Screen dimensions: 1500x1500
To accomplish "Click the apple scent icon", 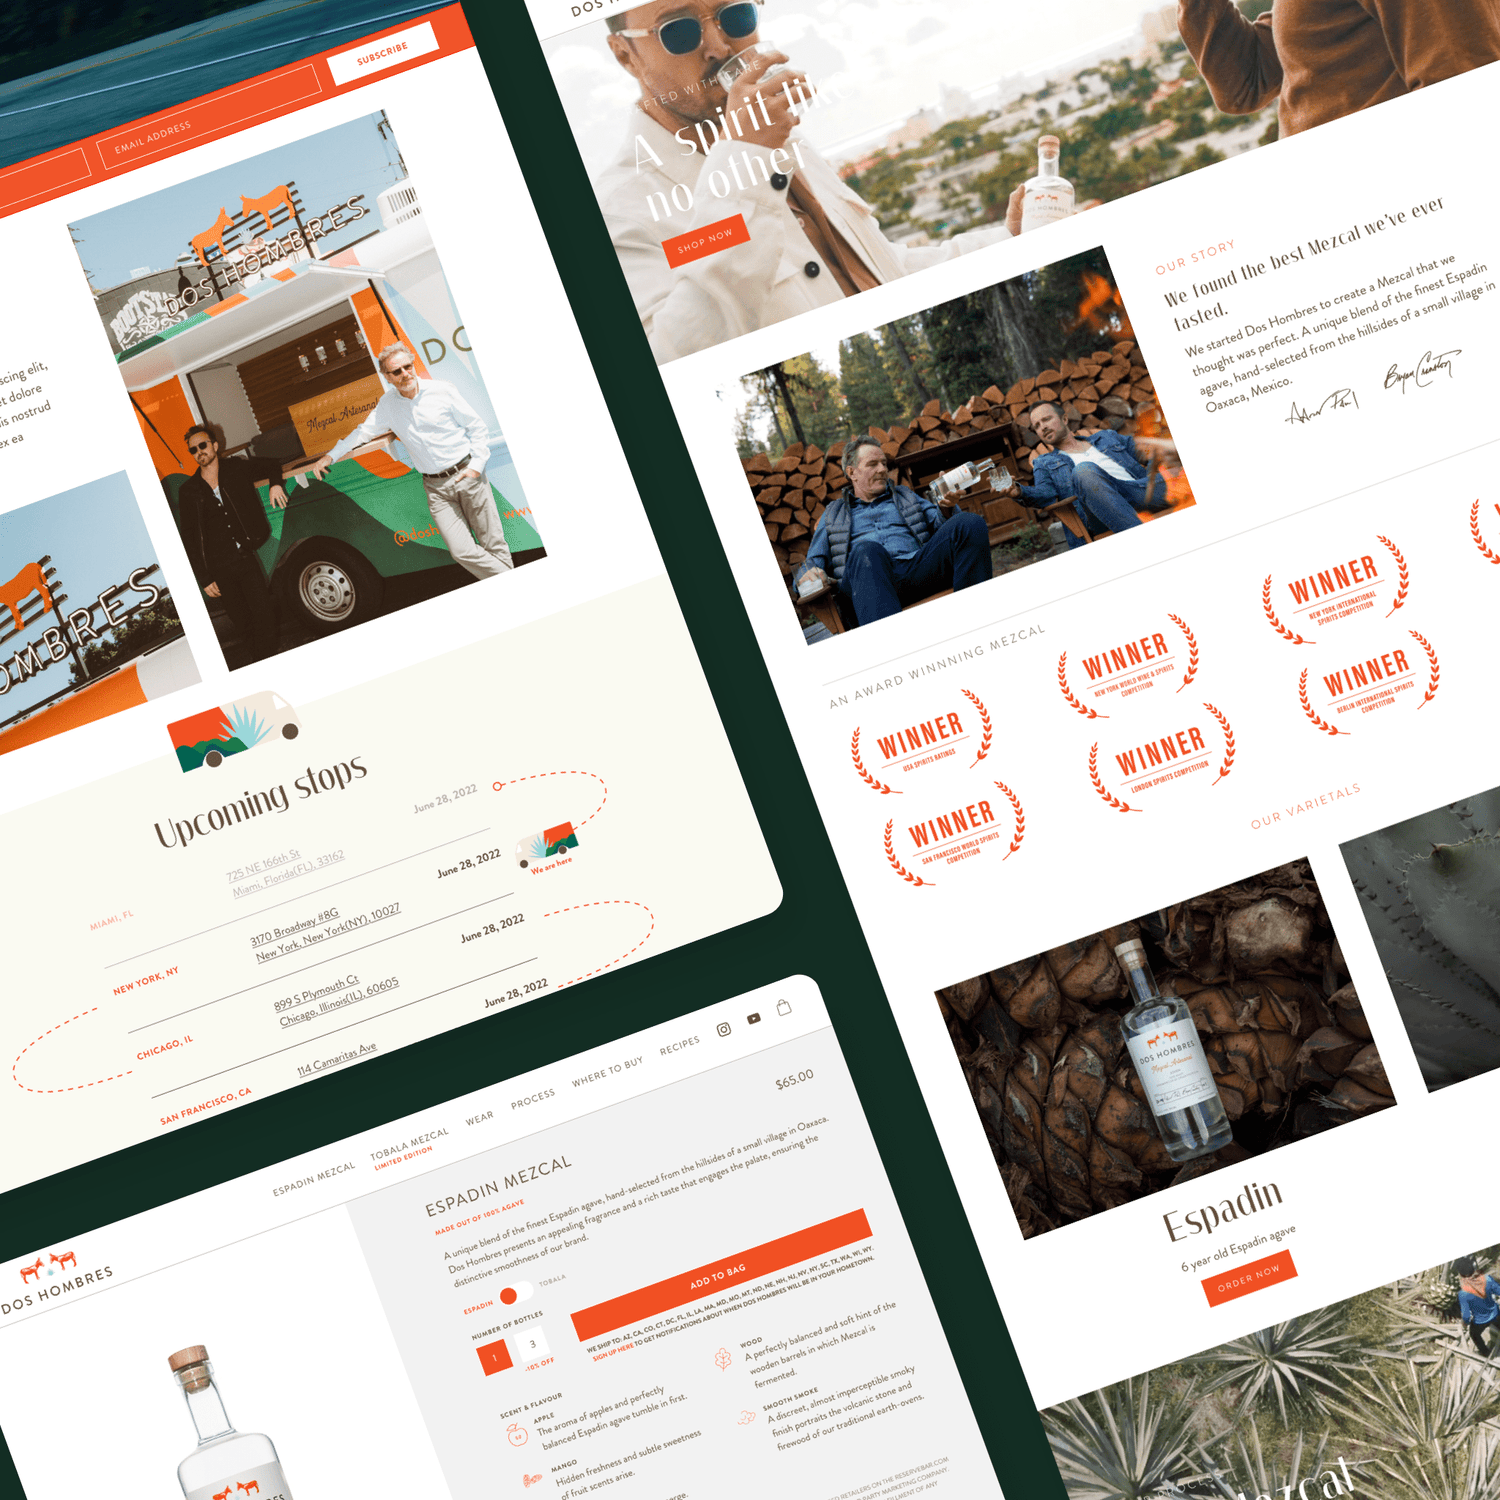I will [x=517, y=1436].
